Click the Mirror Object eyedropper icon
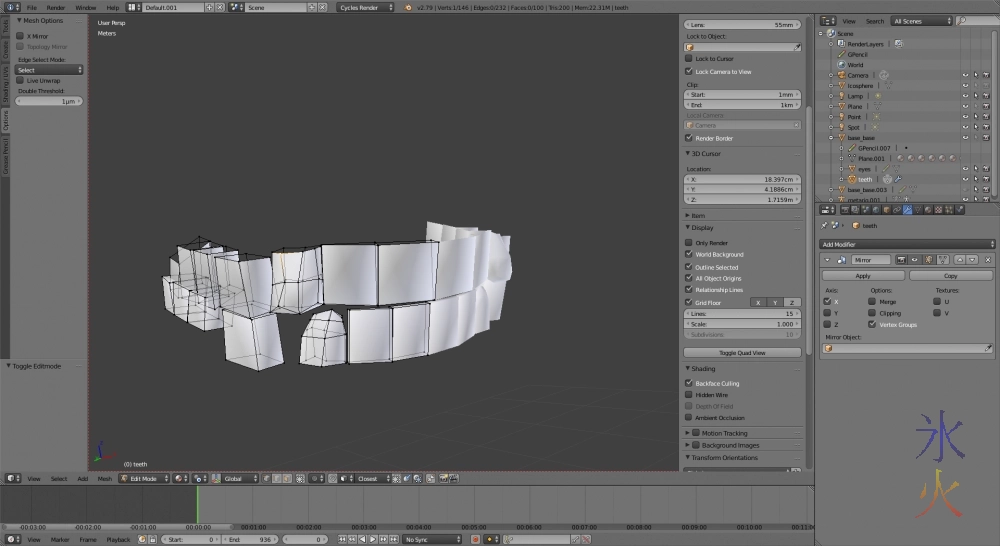This screenshot has width=1000, height=546. (989, 349)
